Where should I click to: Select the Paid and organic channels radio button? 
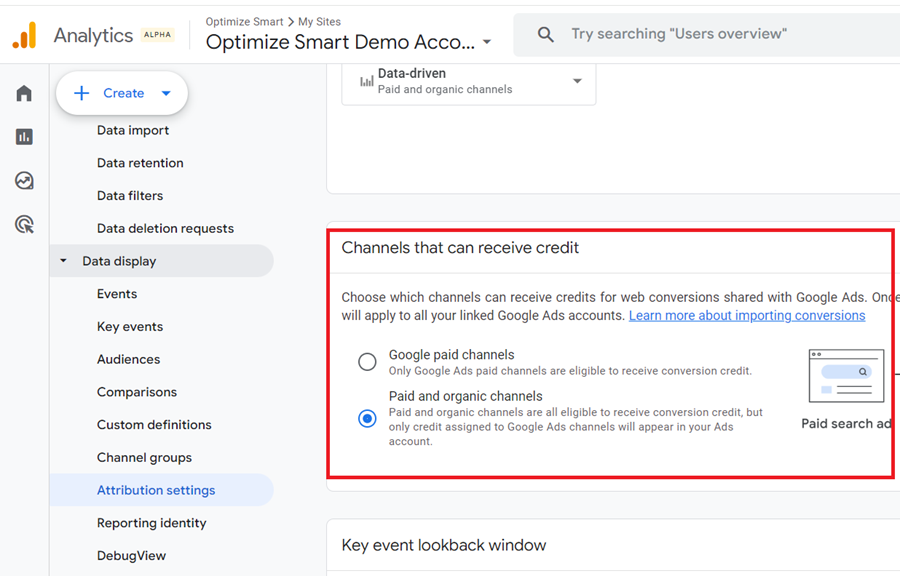(367, 418)
